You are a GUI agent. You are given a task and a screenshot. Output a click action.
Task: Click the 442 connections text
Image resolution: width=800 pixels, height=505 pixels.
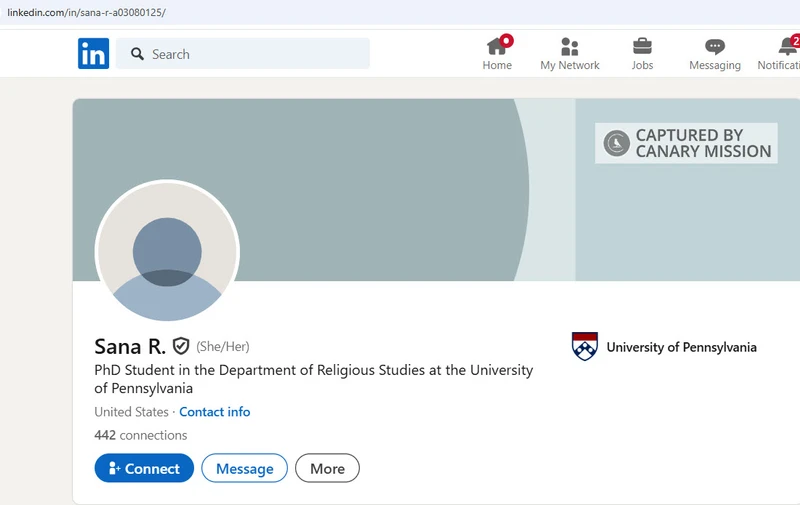141,435
